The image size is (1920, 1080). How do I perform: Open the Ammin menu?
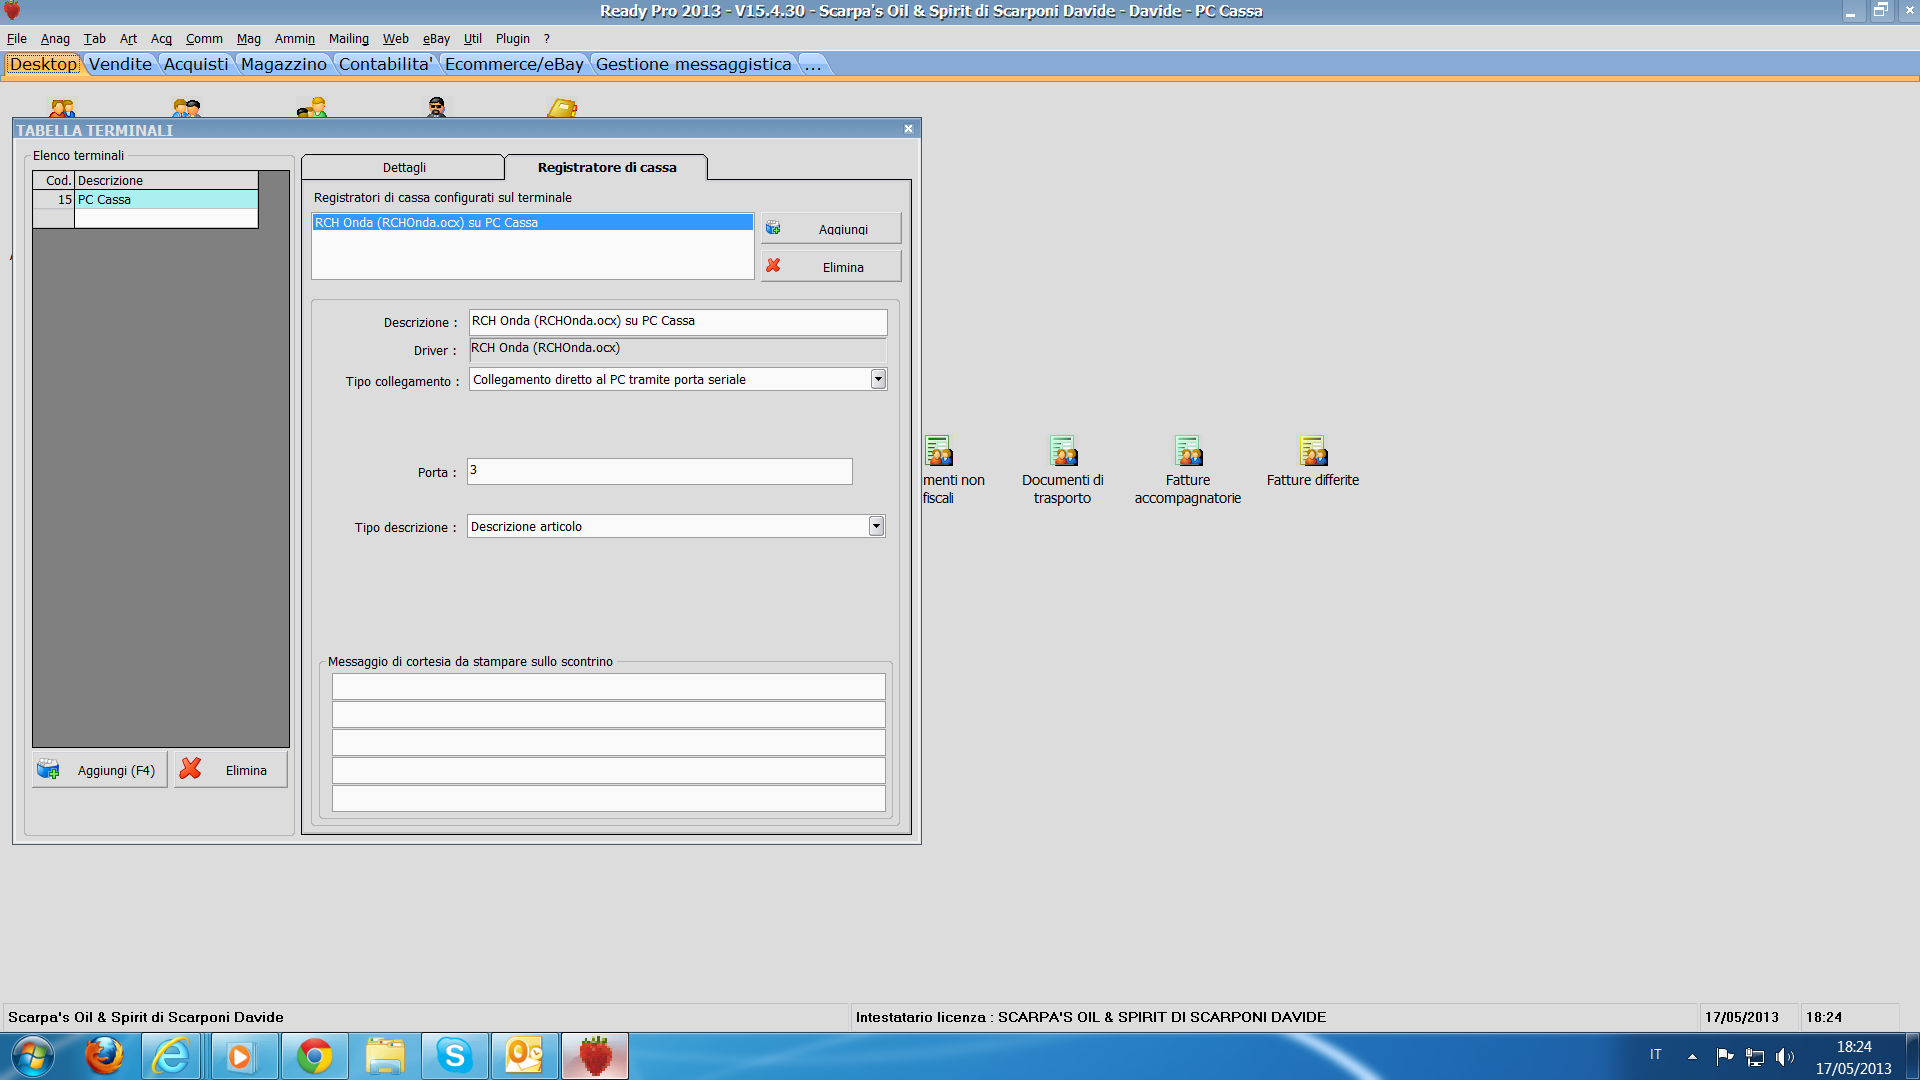tap(294, 39)
